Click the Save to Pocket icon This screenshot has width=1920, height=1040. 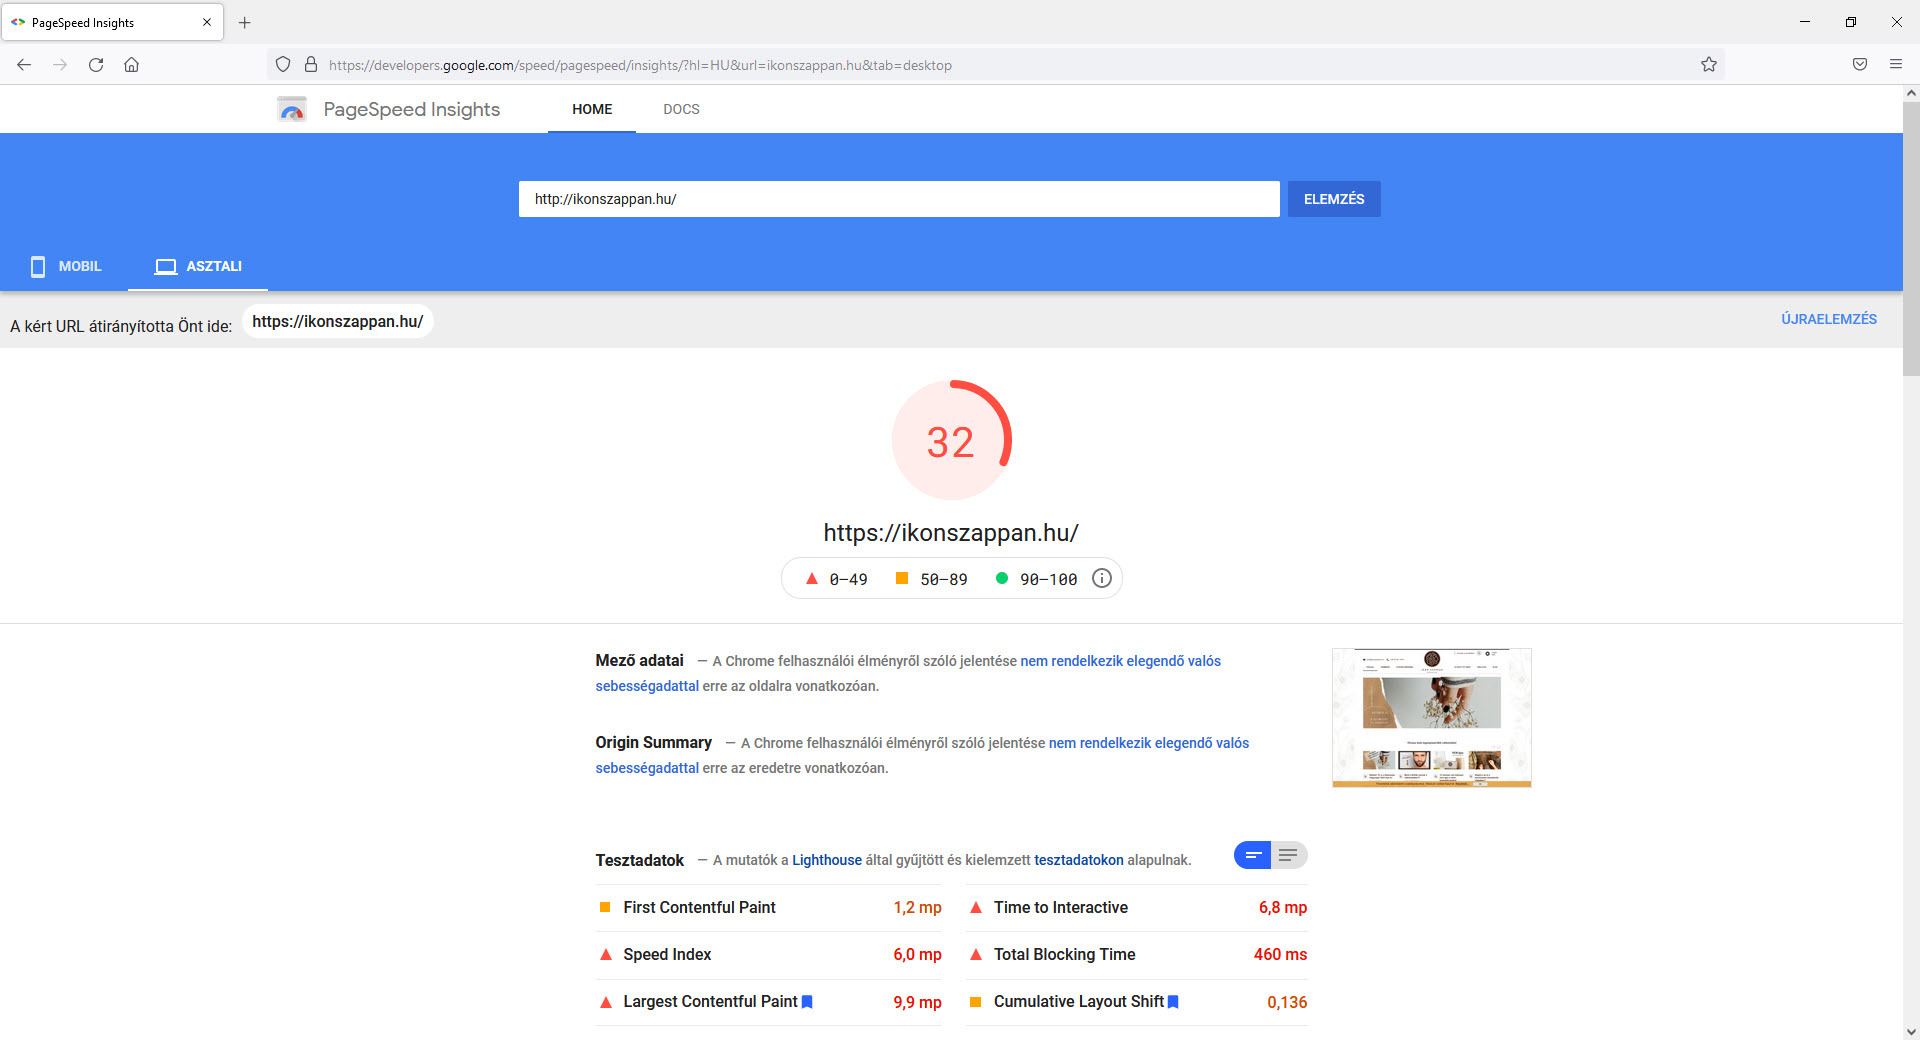pyautogui.click(x=1859, y=65)
